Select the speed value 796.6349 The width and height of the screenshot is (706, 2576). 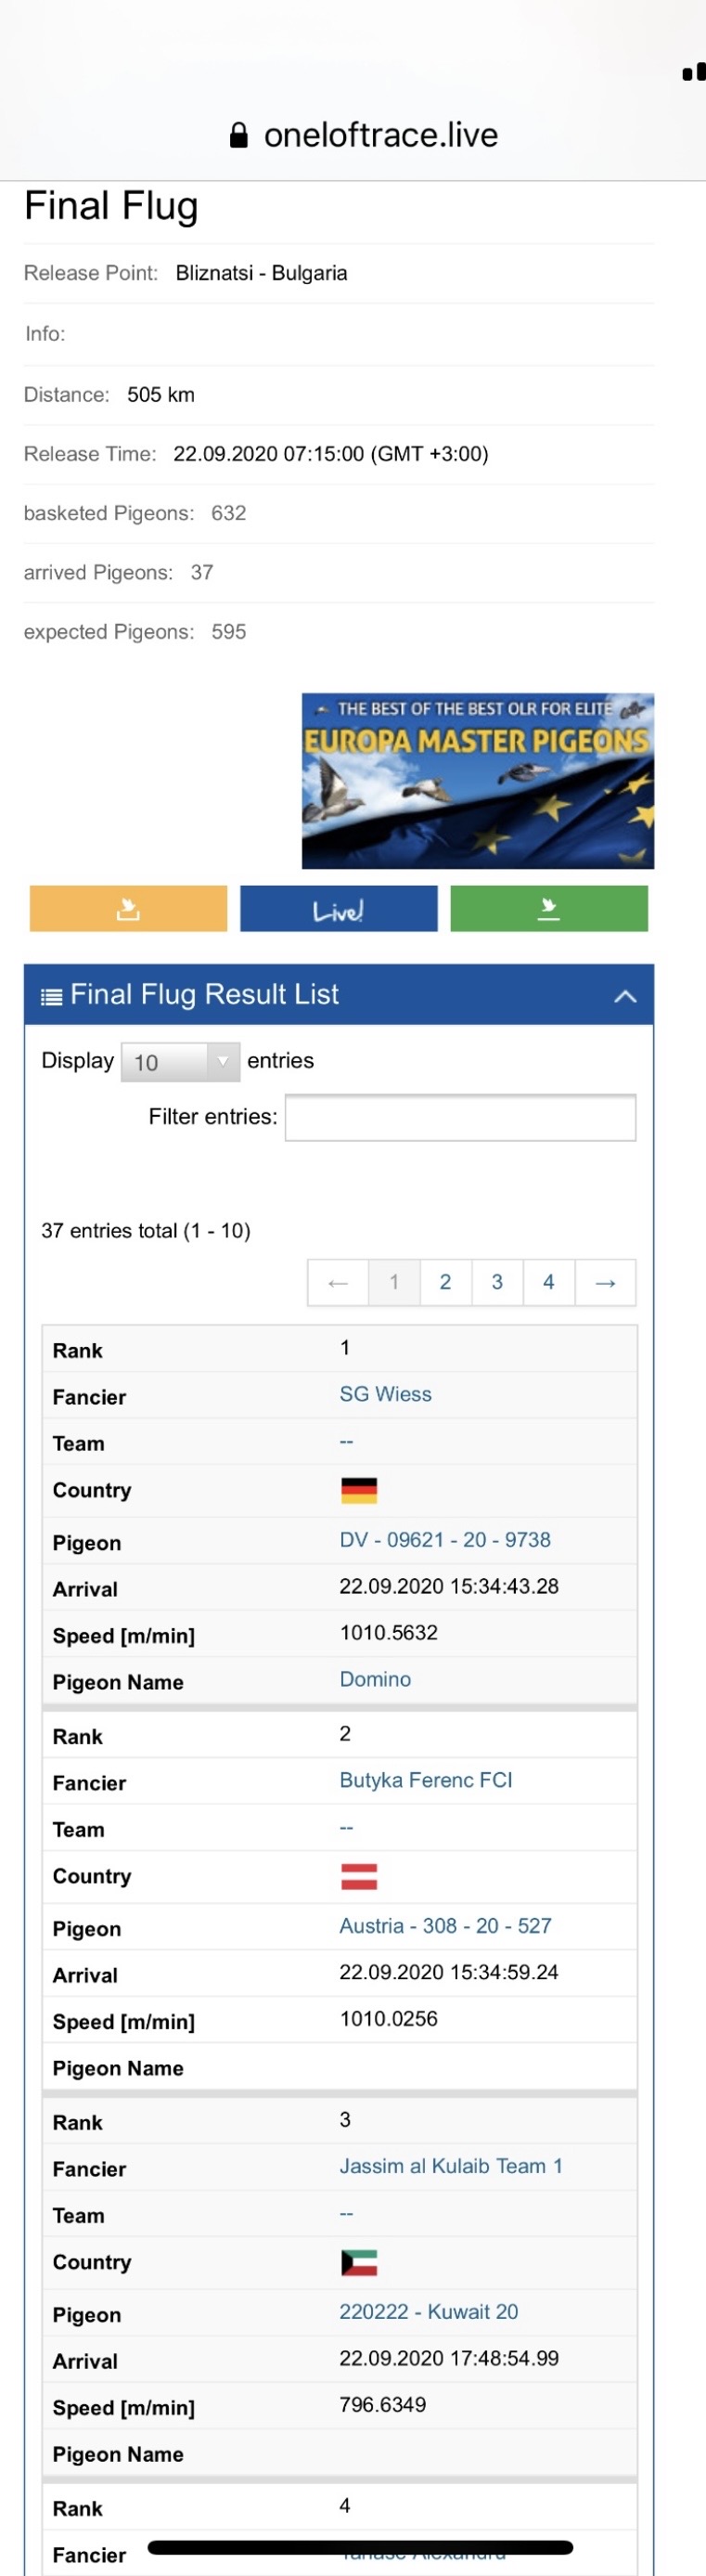pyautogui.click(x=383, y=2405)
